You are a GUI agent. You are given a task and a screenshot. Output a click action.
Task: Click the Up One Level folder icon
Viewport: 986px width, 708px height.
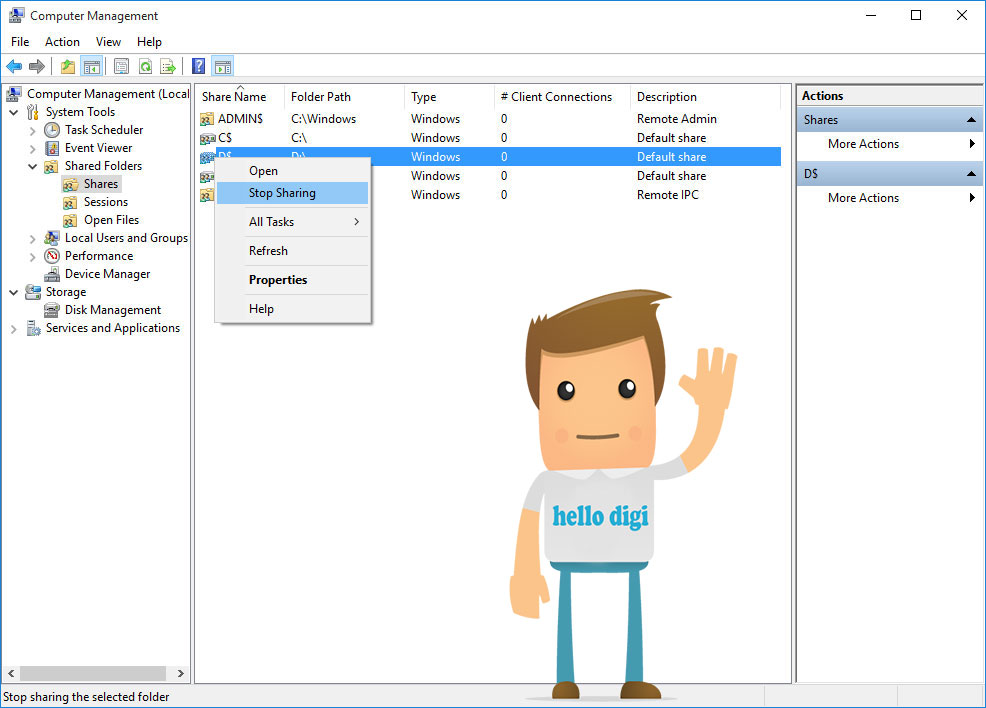point(68,66)
